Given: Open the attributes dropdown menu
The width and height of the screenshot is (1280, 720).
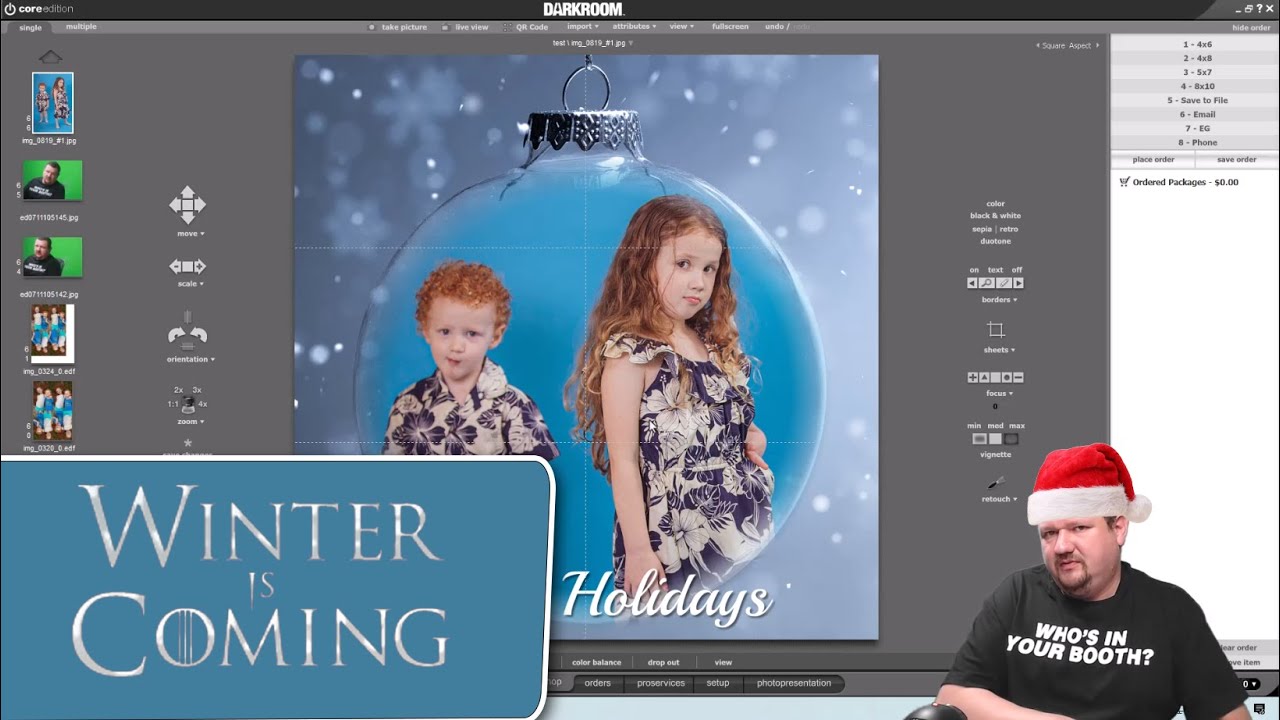Looking at the screenshot, I should (634, 26).
